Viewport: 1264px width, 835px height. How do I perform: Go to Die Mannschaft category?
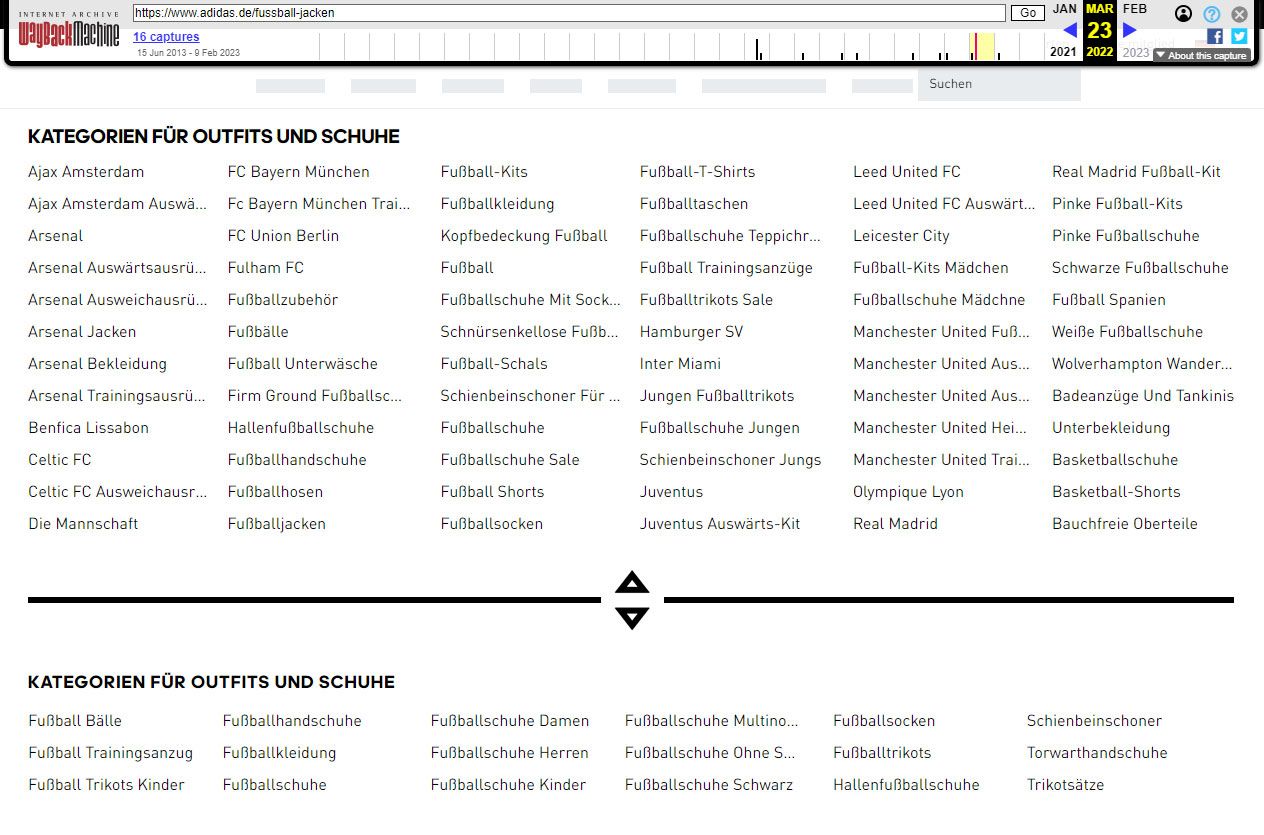pos(83,524)
